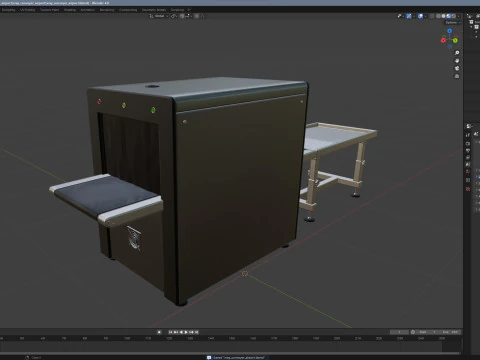This screenshot has height=360, width=480.
Task: Open the viewport shading options dropdown
Action: 459,16
